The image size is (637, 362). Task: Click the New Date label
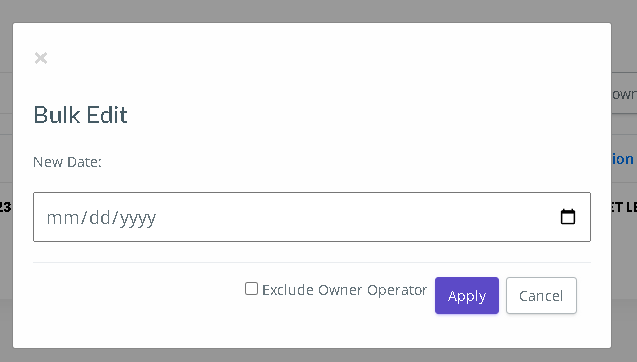[67, 162]
